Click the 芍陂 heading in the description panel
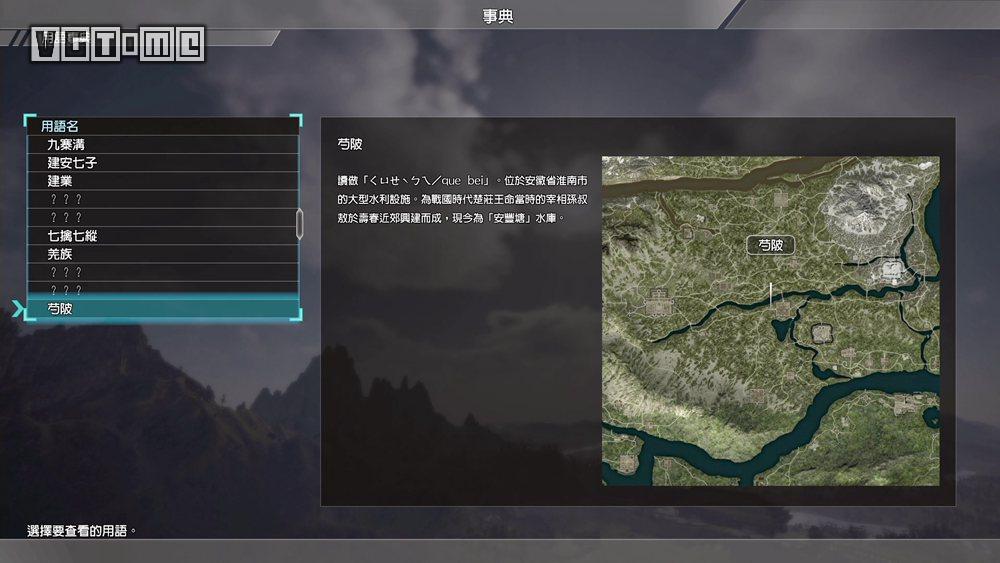 tap(349, 144)
